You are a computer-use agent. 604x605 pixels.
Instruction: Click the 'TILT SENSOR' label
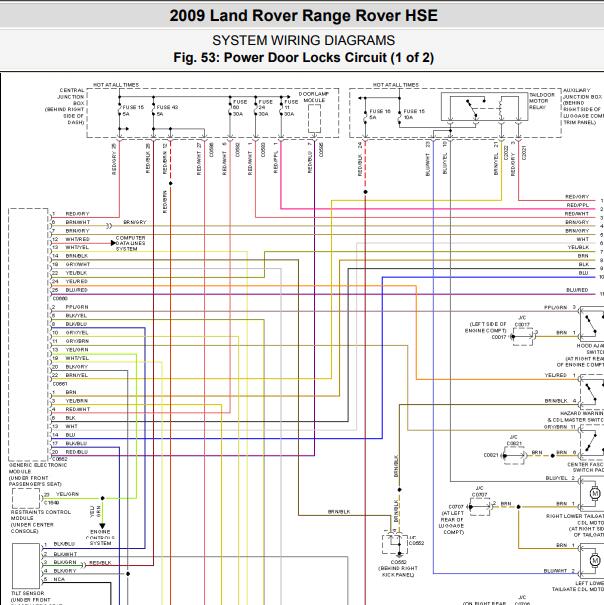[28, 593]
